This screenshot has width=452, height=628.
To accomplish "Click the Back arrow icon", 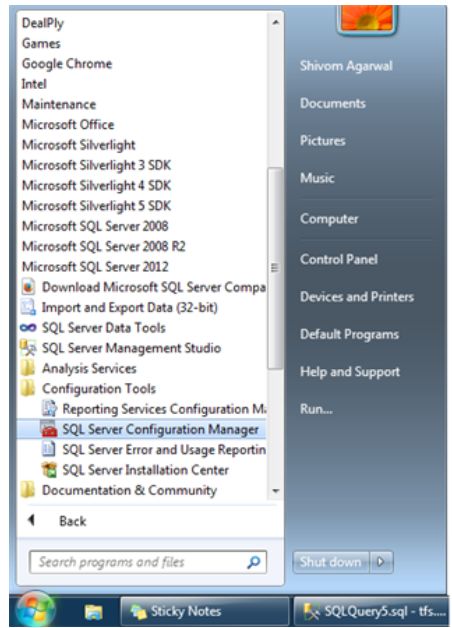I will (31, 520).
